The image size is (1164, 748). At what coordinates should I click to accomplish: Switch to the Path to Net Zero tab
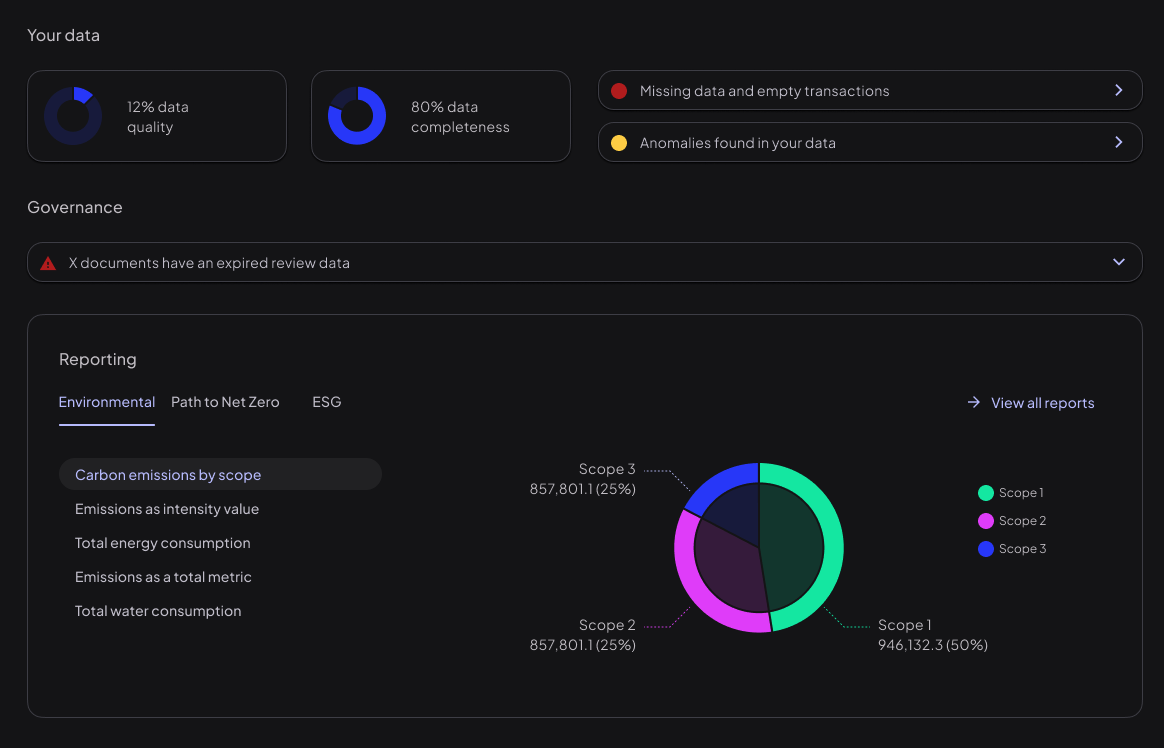click(225, 402)
